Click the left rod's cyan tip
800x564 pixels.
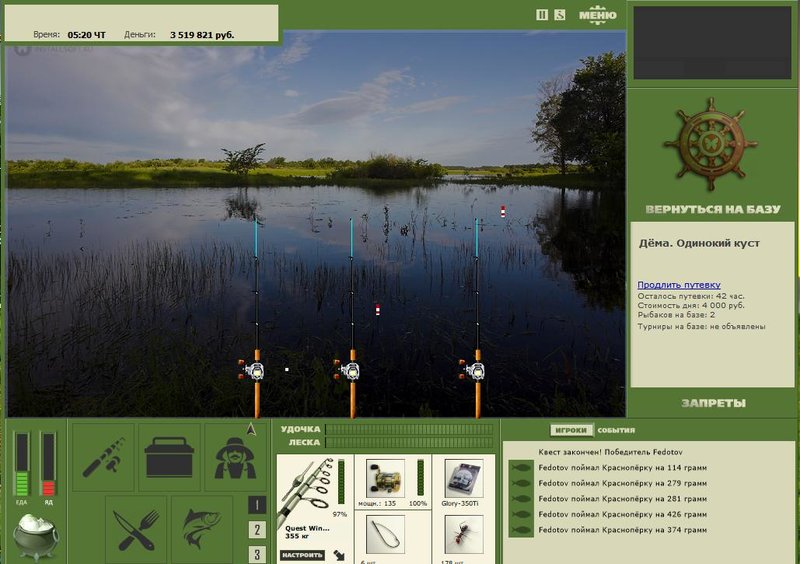click(x=256, y=238)
